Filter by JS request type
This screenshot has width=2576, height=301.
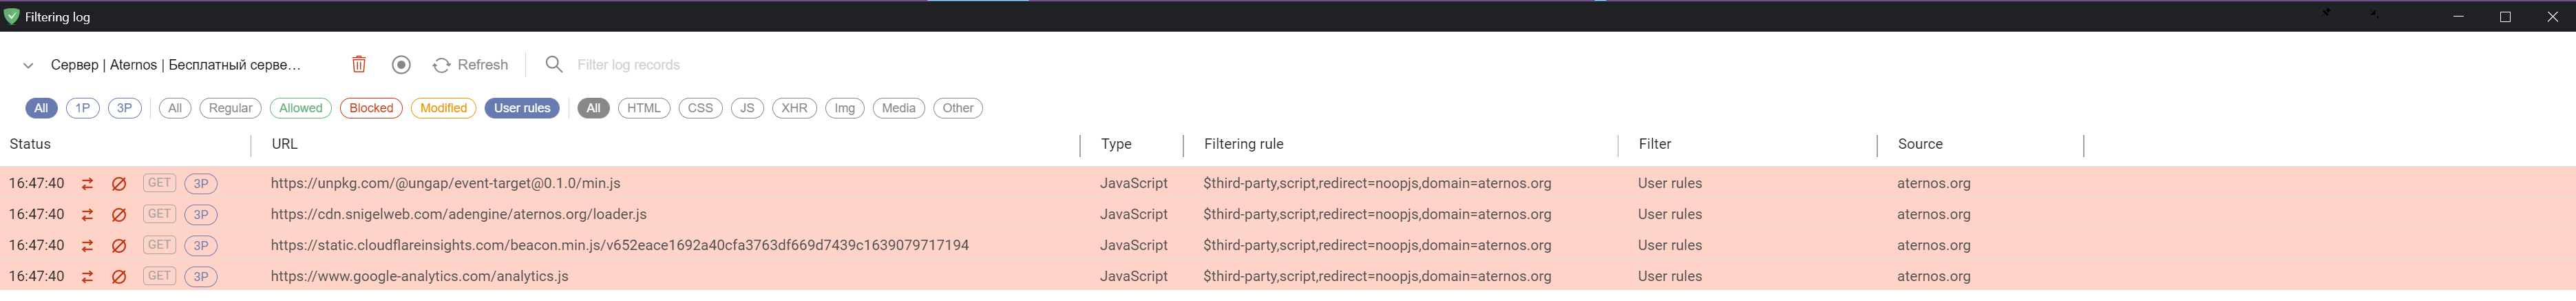(x=747, y=108)
